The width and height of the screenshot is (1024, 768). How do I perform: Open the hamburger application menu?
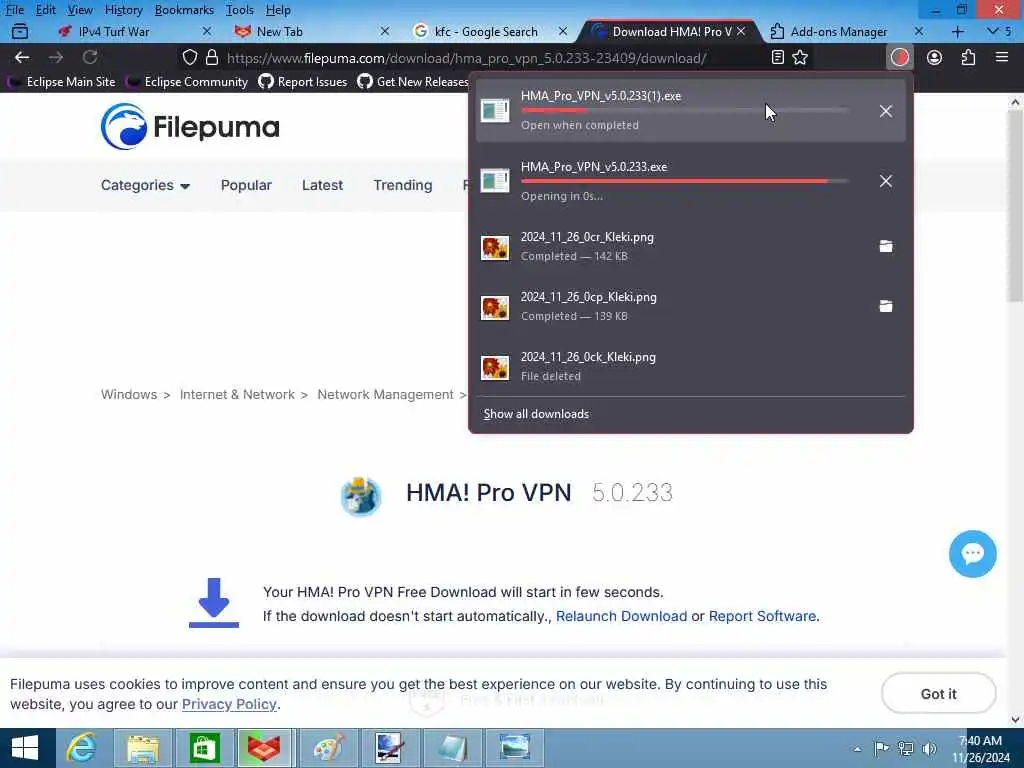[x=1002, y=57]
